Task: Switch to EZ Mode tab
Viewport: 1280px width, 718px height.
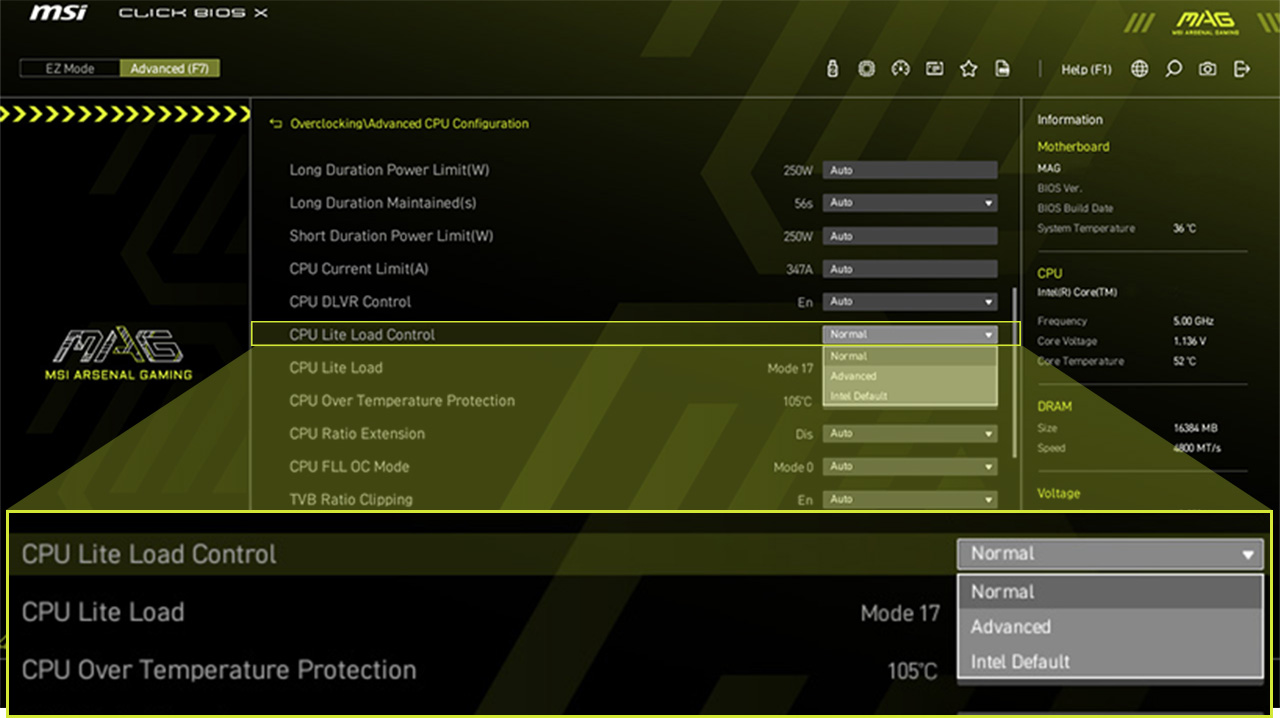Action: (x=69, y=68)
